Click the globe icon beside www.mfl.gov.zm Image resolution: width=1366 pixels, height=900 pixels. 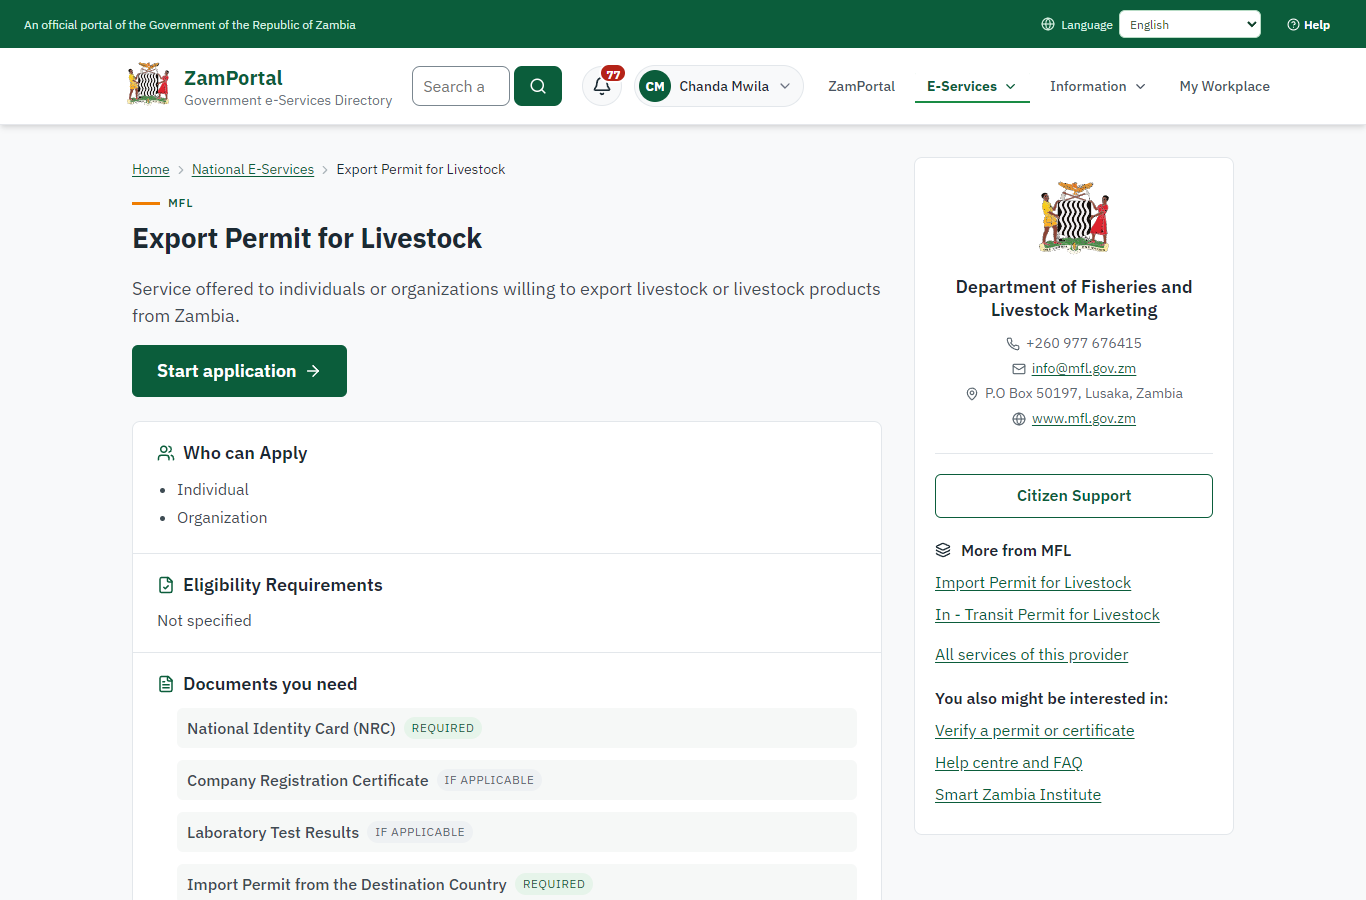pos(1019,419)
